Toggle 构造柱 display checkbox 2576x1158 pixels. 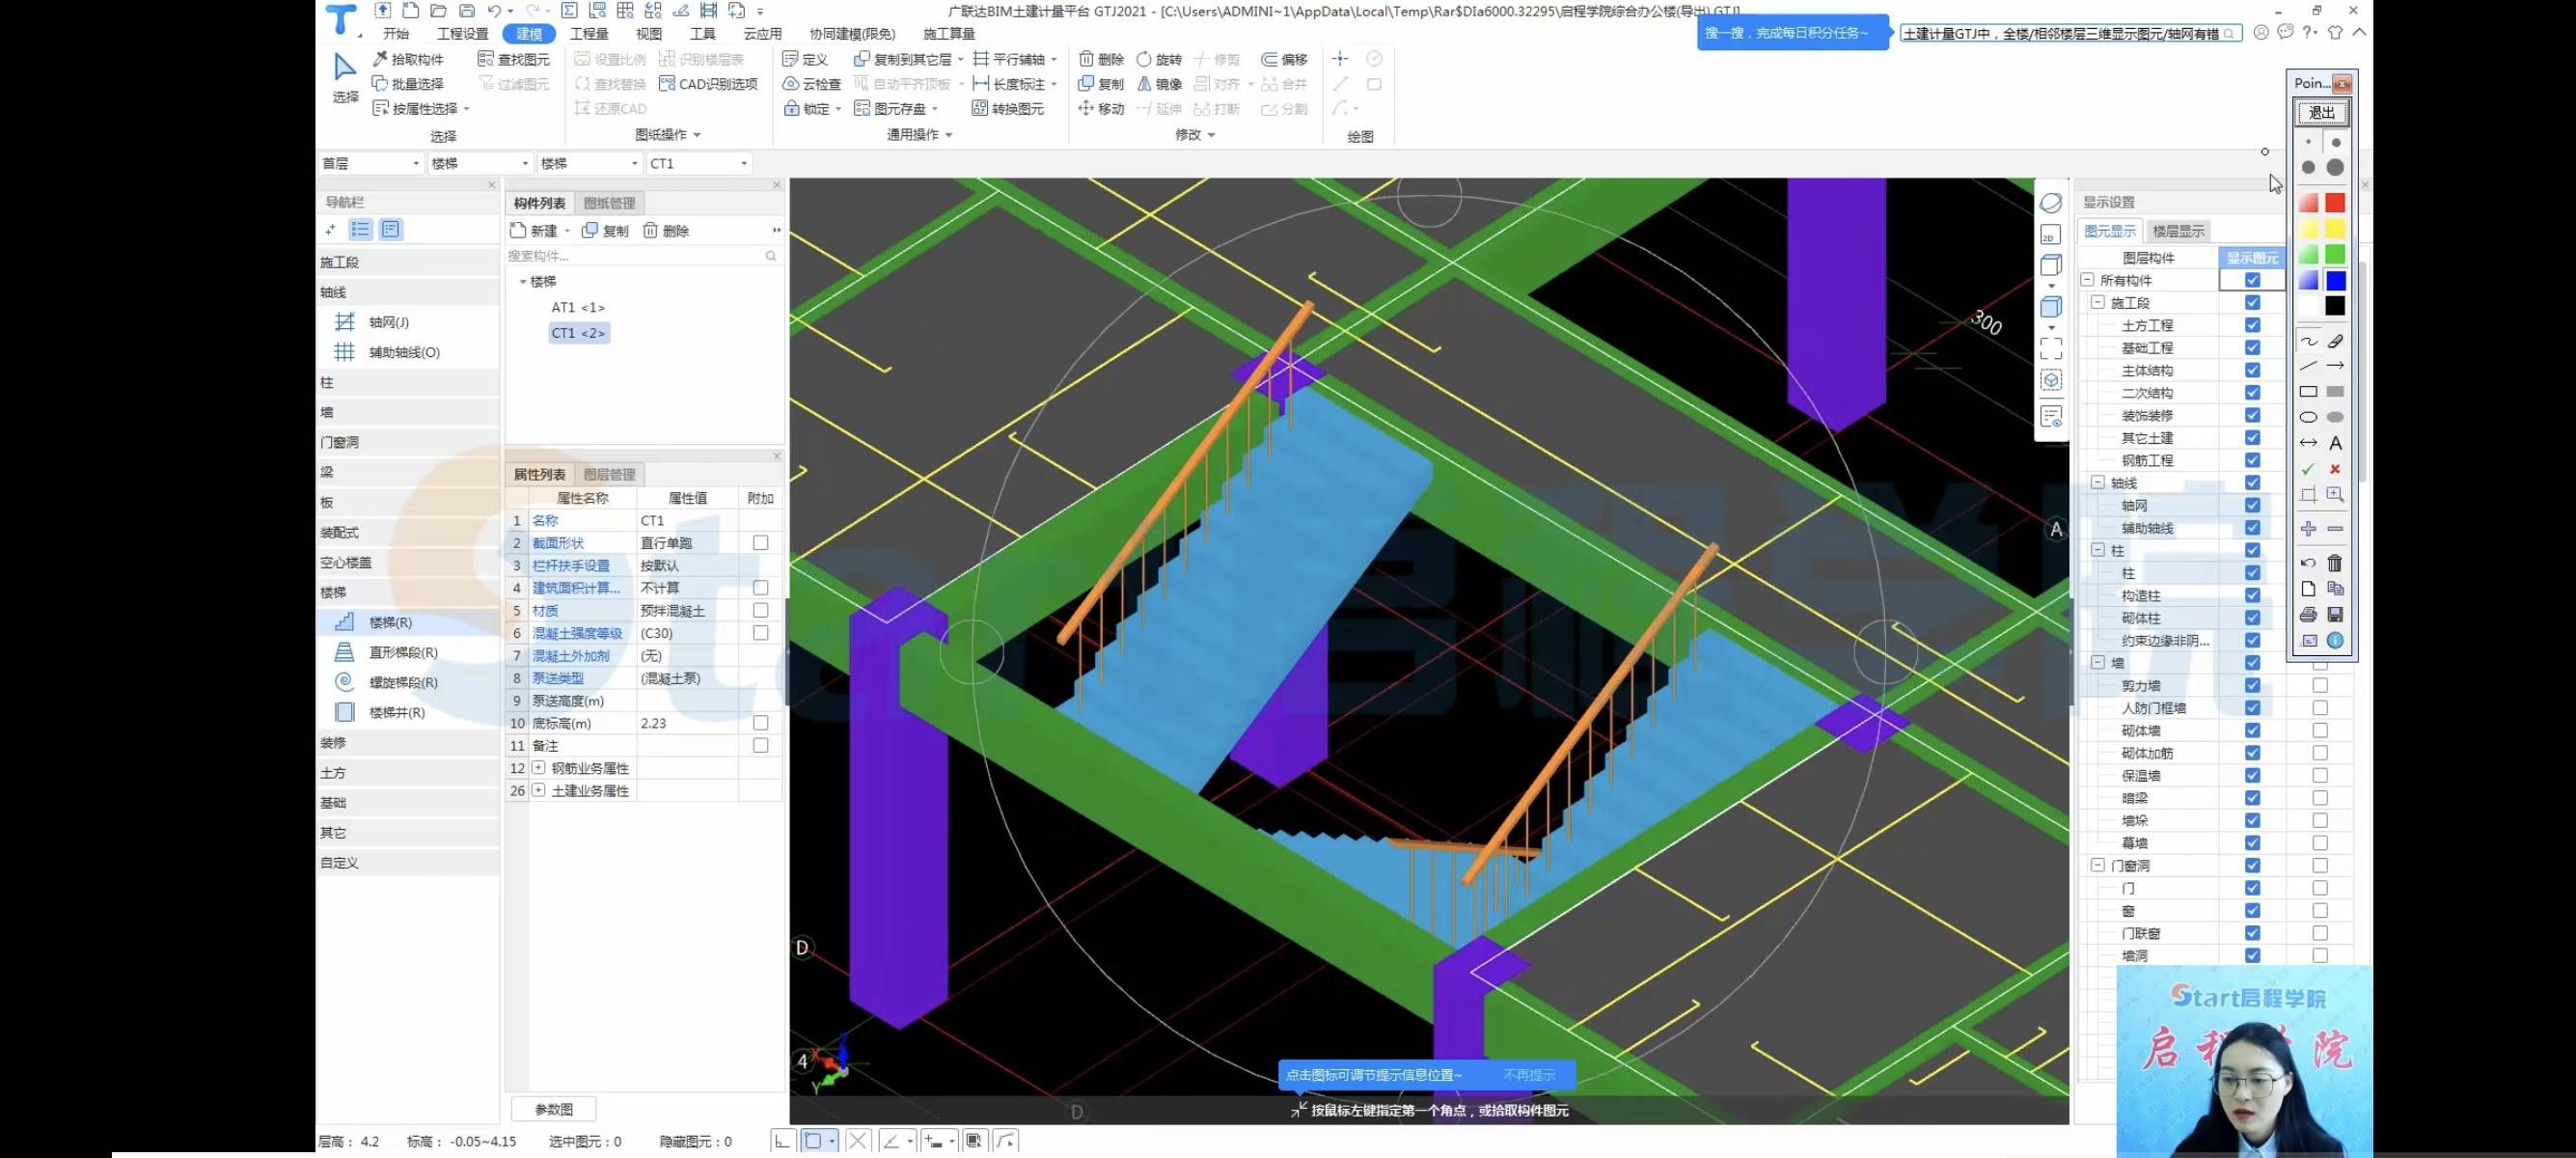2252,595
